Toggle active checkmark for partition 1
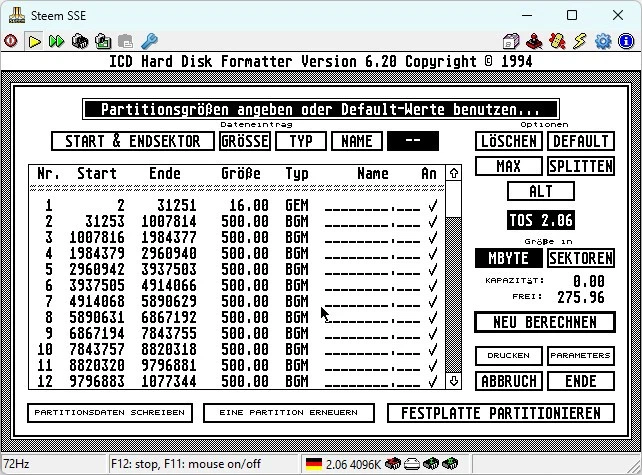This screenshot has width=642, height=475. coord(432,205)
